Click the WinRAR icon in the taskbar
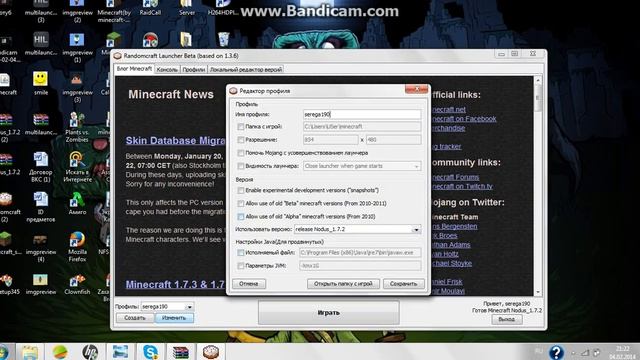Screen dimensions: 640x360 180,351
